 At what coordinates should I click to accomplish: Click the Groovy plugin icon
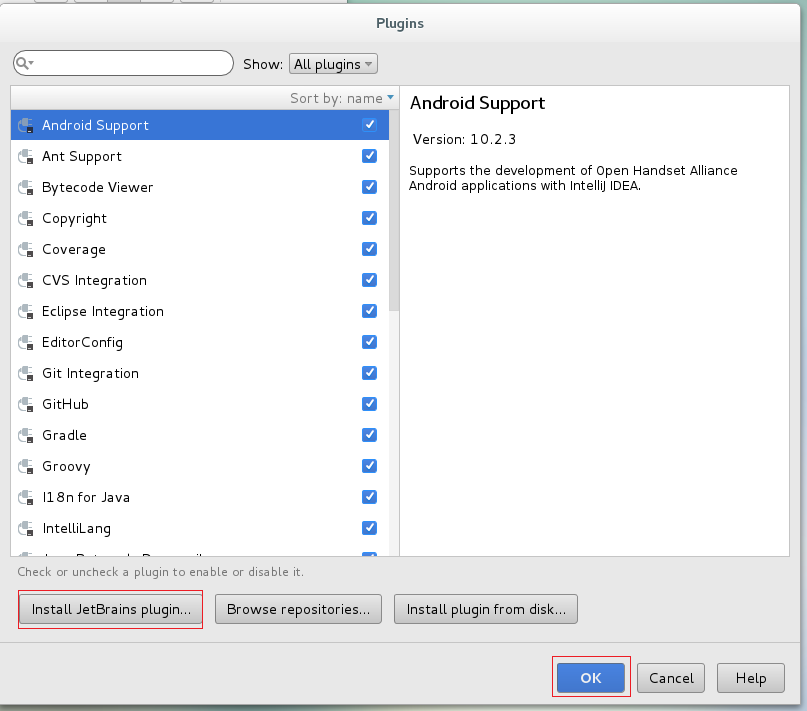(26, 466)
